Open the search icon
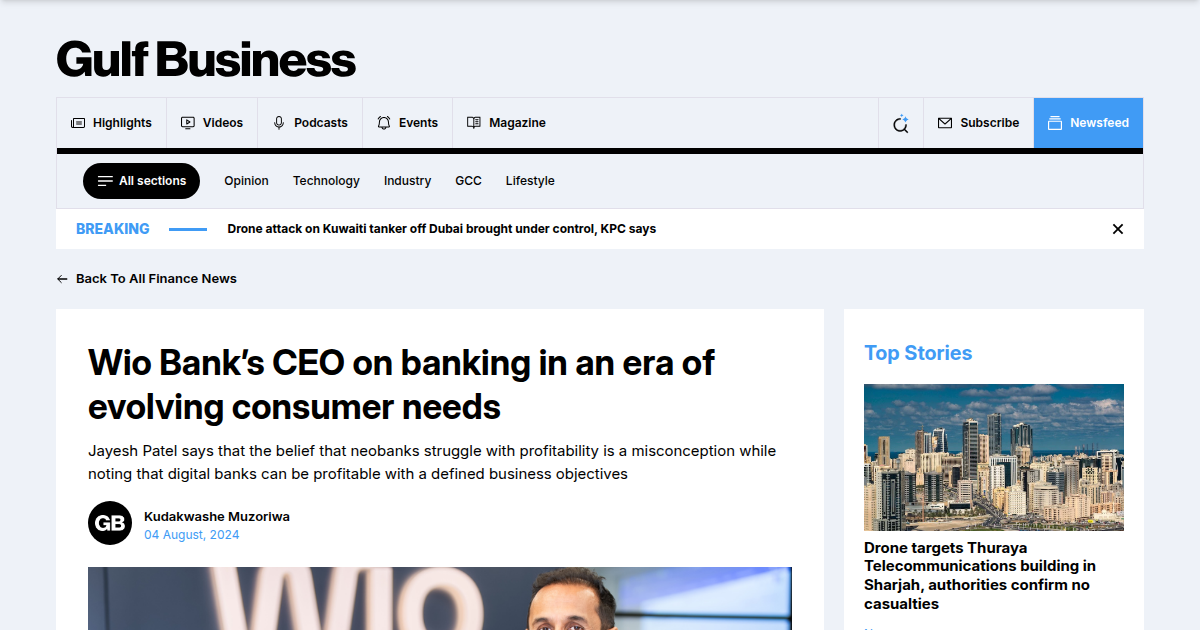This screenshot has width=1200, height=630. [x=900, y=122]
